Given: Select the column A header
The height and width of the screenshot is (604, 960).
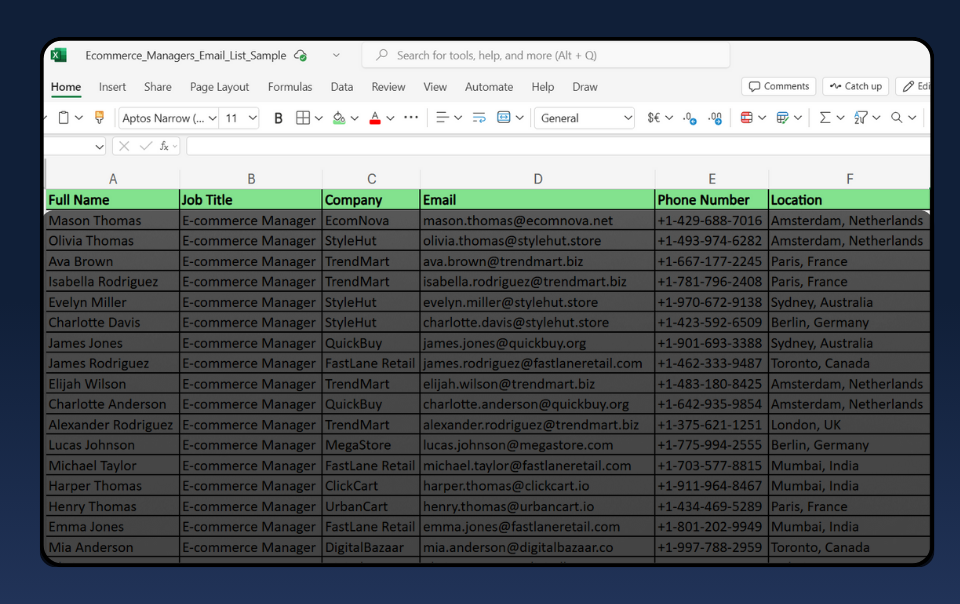Looking at the screenshot, I should [x=113, y=179].
